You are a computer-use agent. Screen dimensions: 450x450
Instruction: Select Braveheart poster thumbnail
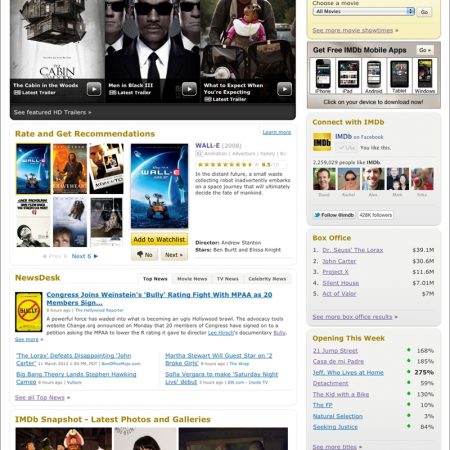tap(70, 169)
